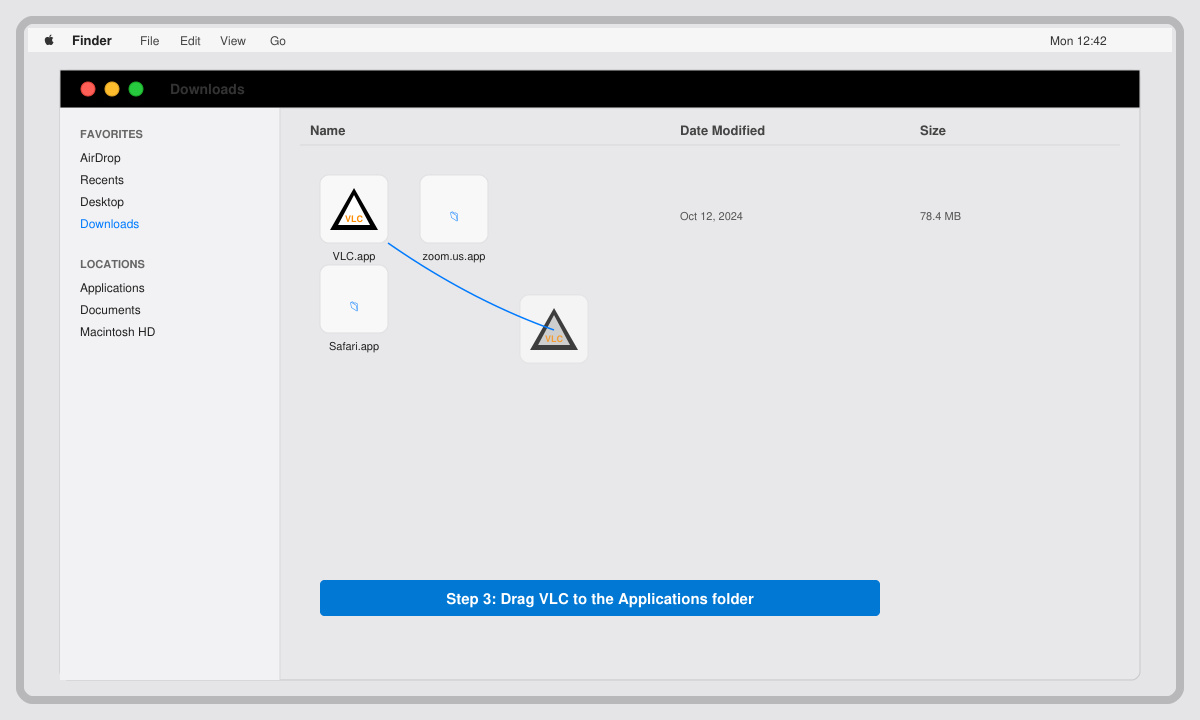
Task: Open the Apple menu logo
Action: [x=49, y=41]
